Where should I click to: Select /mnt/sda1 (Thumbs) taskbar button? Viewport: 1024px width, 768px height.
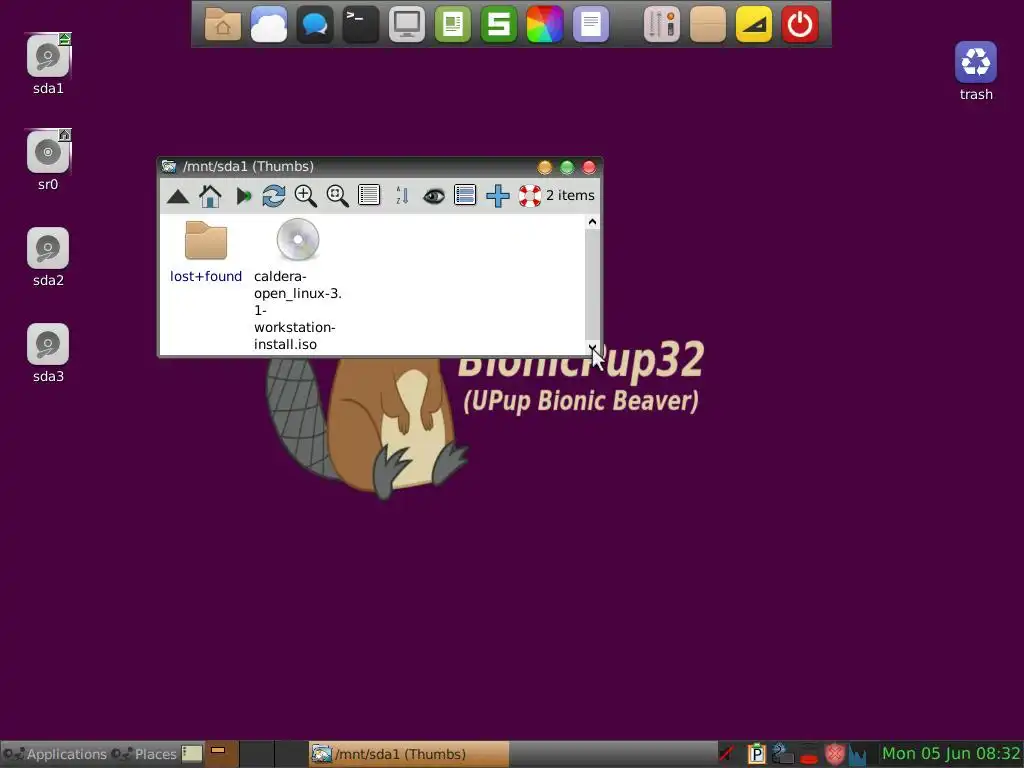click(x=409, y=754)
